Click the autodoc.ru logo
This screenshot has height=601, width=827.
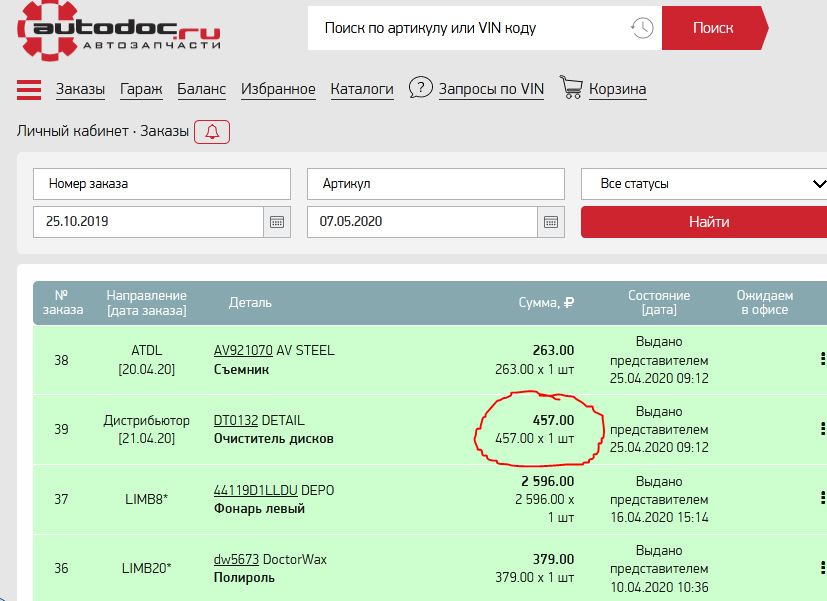[119, 31]
